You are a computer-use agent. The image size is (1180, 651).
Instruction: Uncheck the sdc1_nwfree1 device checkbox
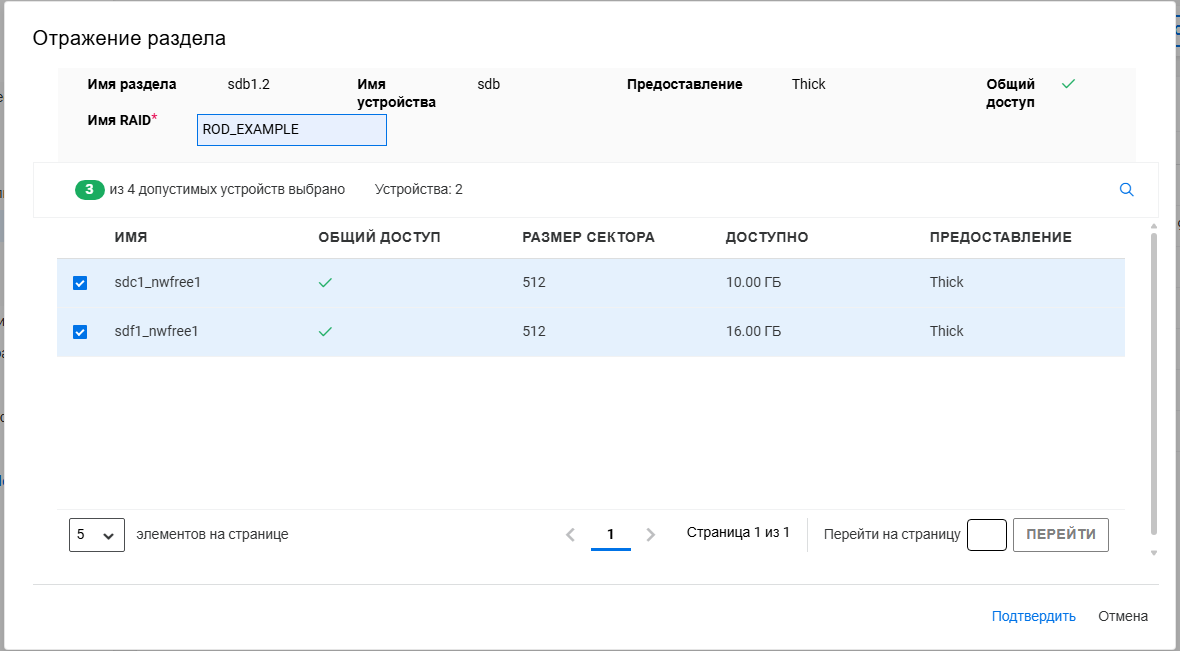(x=80, y=283)
